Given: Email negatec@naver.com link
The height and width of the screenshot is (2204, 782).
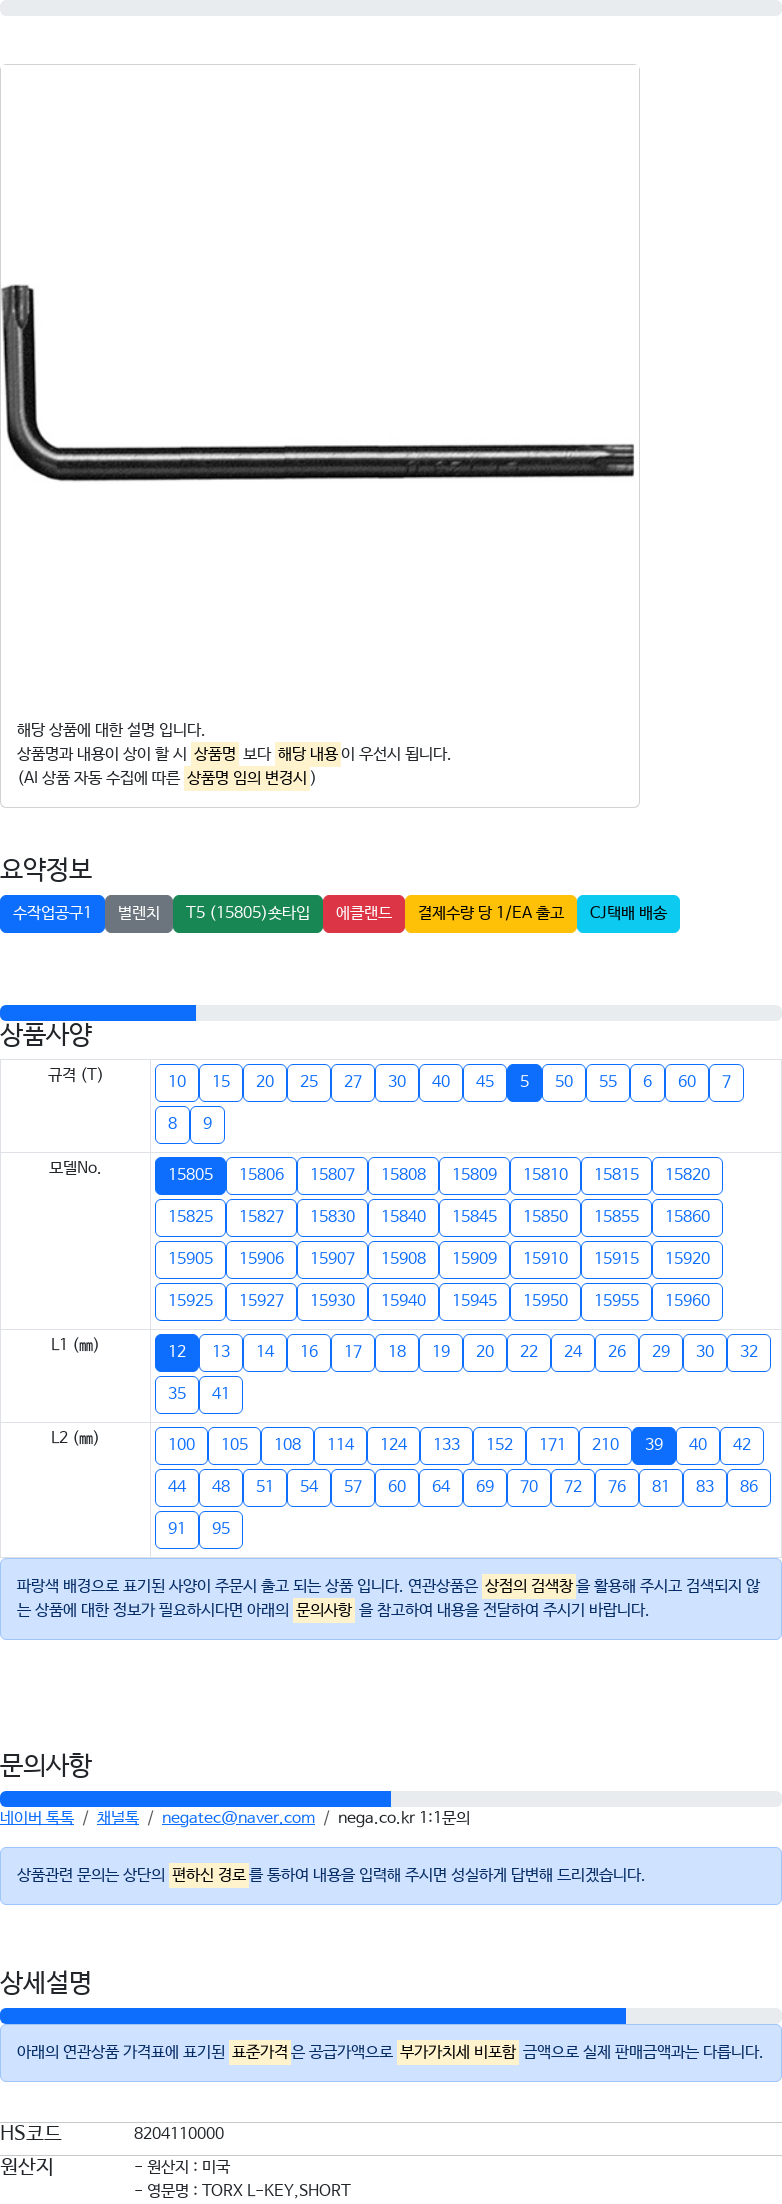Looking at the screenshot, I should [238, 1818].
